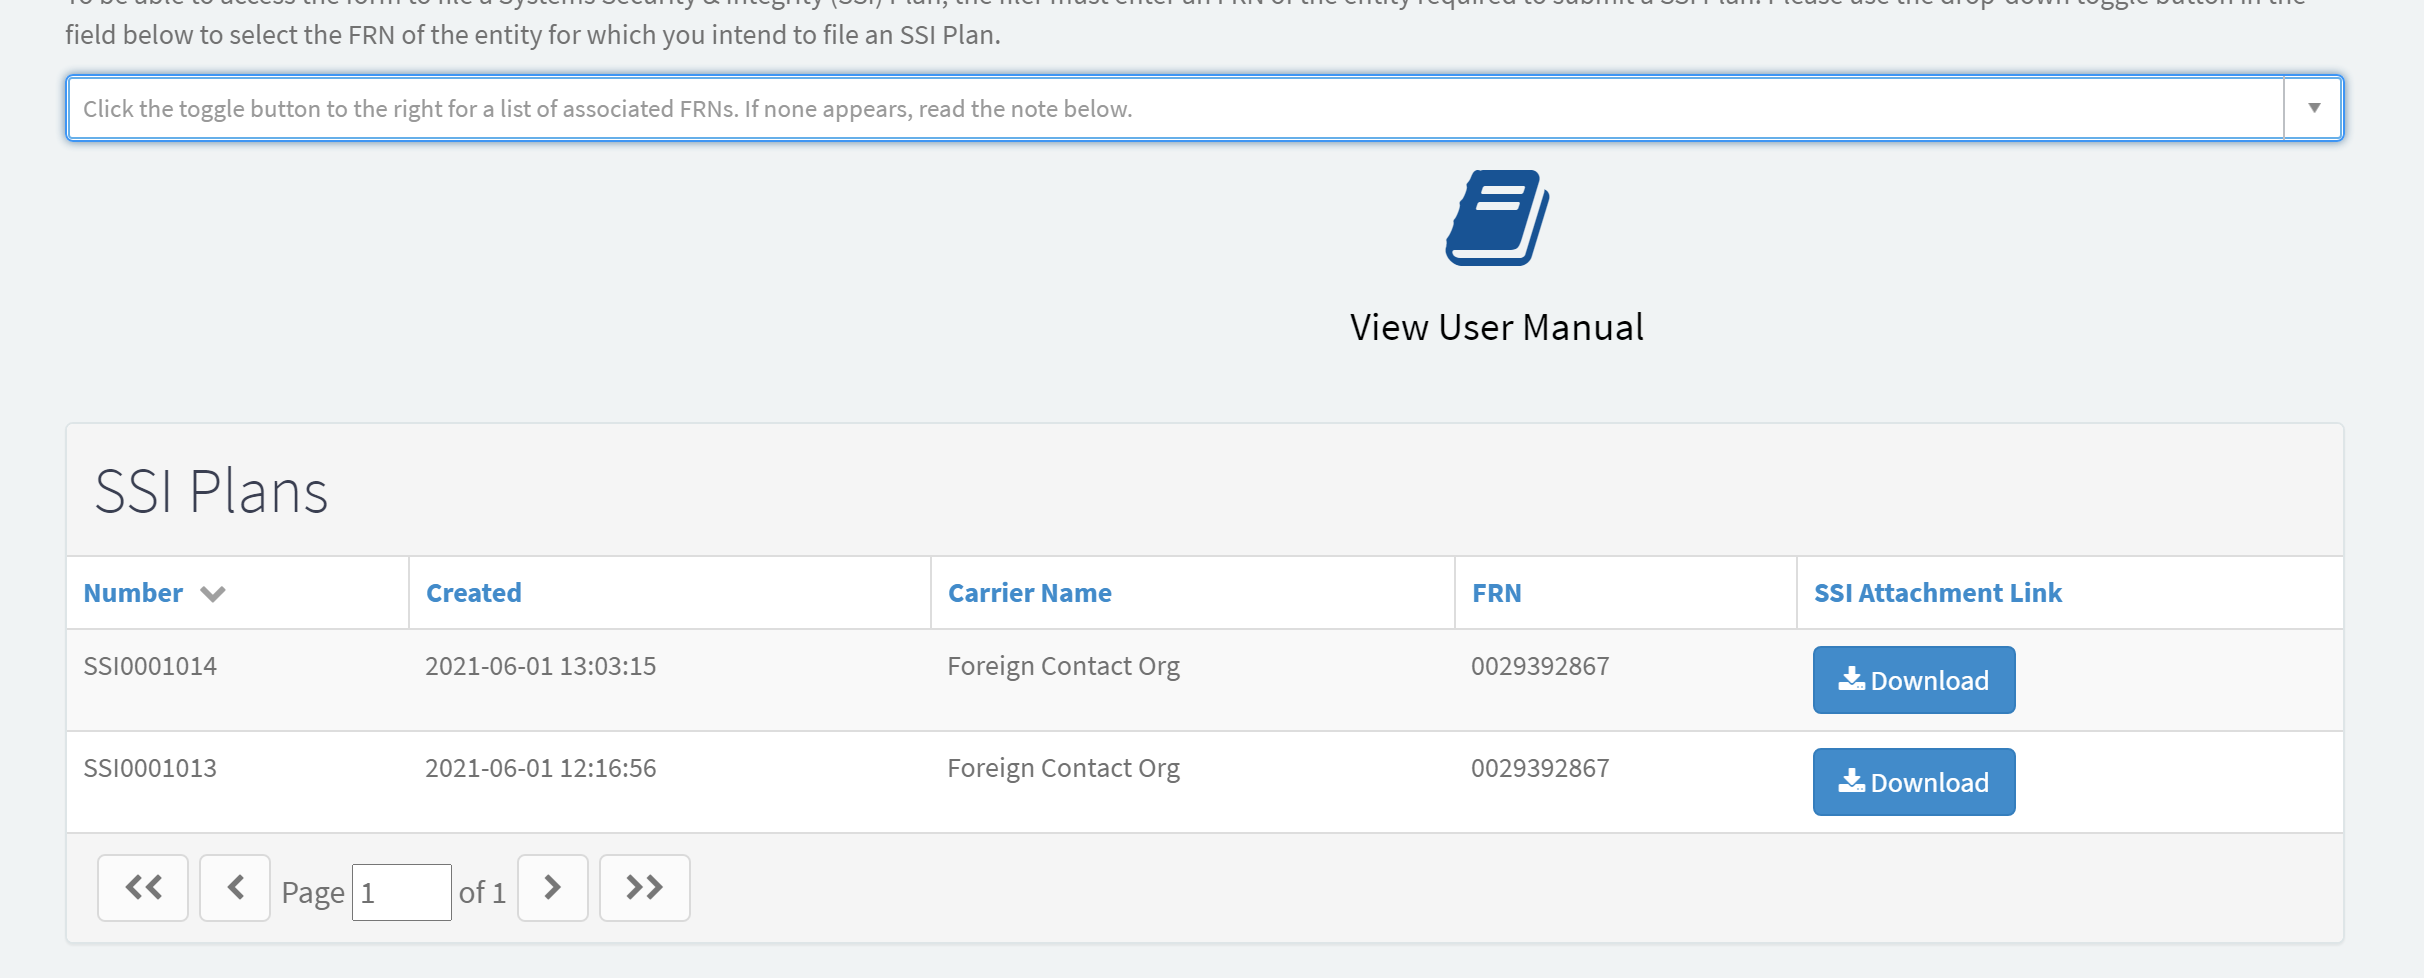The height and width of the screenshot is (978, 2424).
Task: Click the page number input box
Action: pos(401,892)
